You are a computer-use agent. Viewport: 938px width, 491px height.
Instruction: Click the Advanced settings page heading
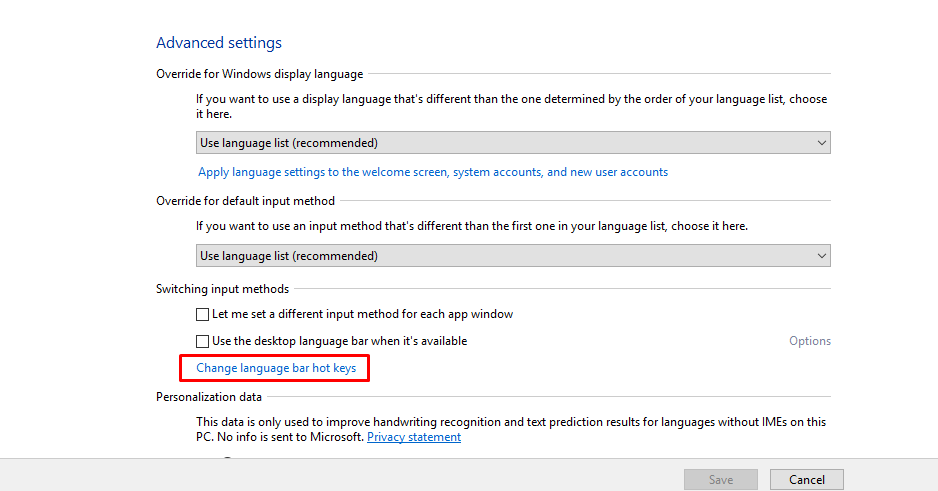coord(219,43)
